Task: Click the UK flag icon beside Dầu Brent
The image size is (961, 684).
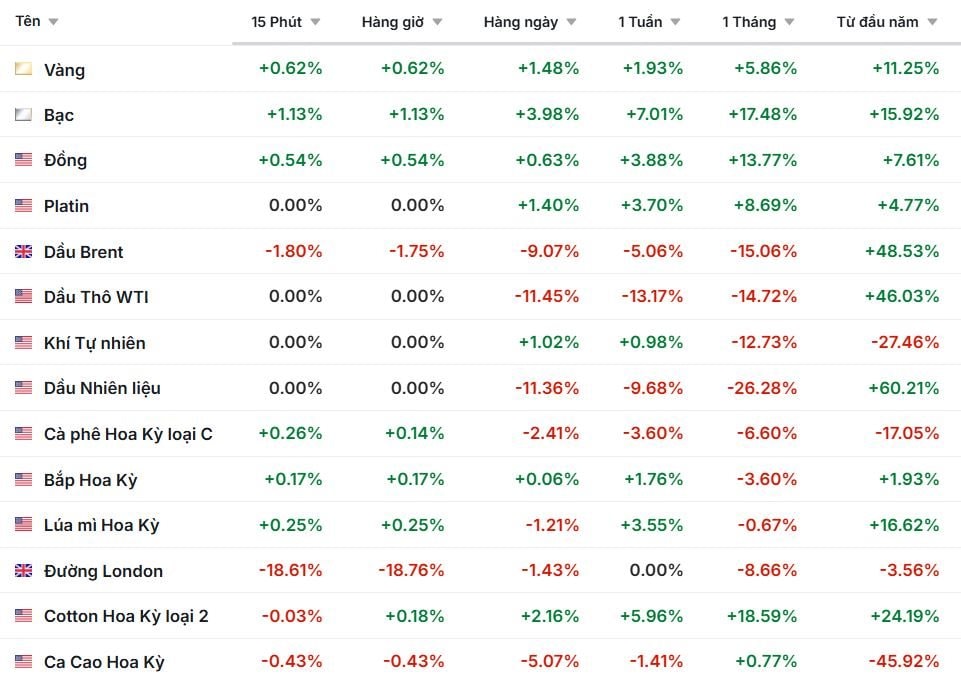Action: coord(24,252)
